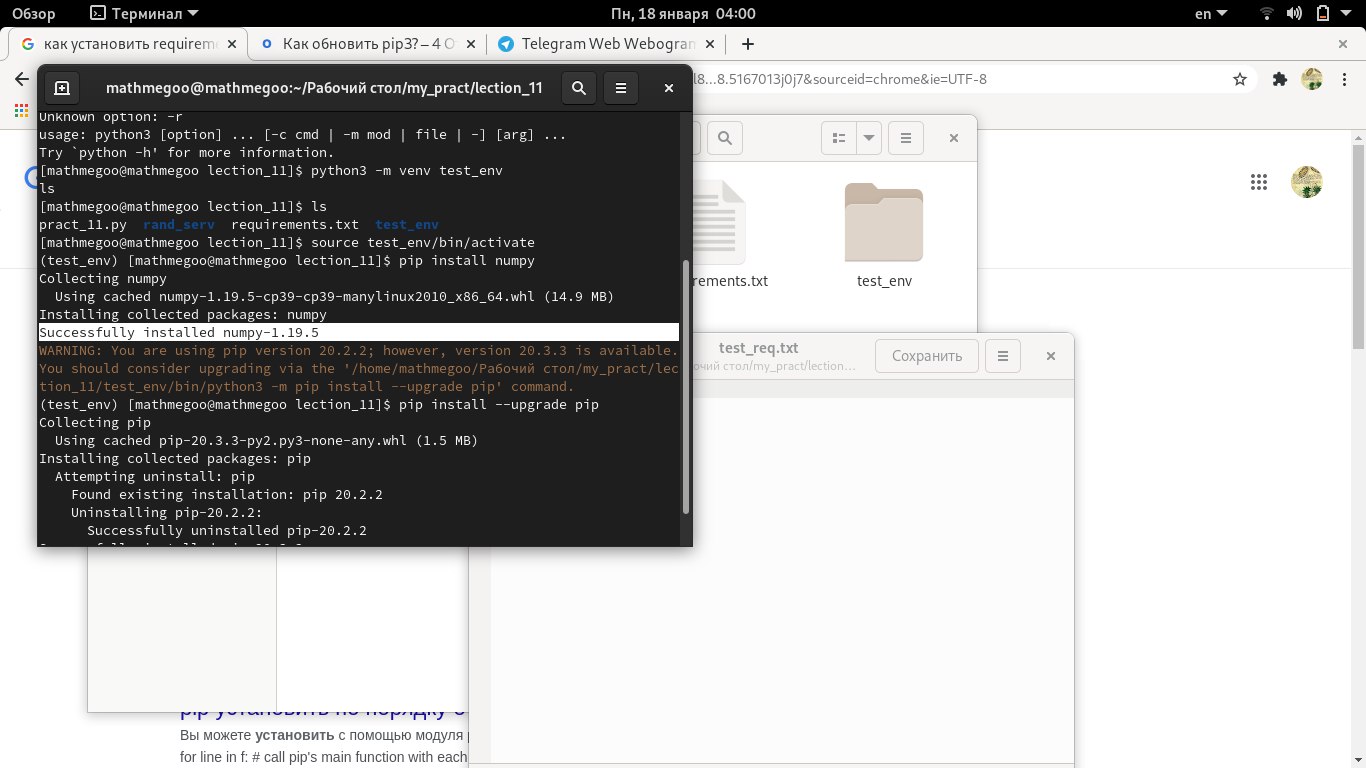
Task: Click the terminal window scrollbar
Action: tap(686, 388)
